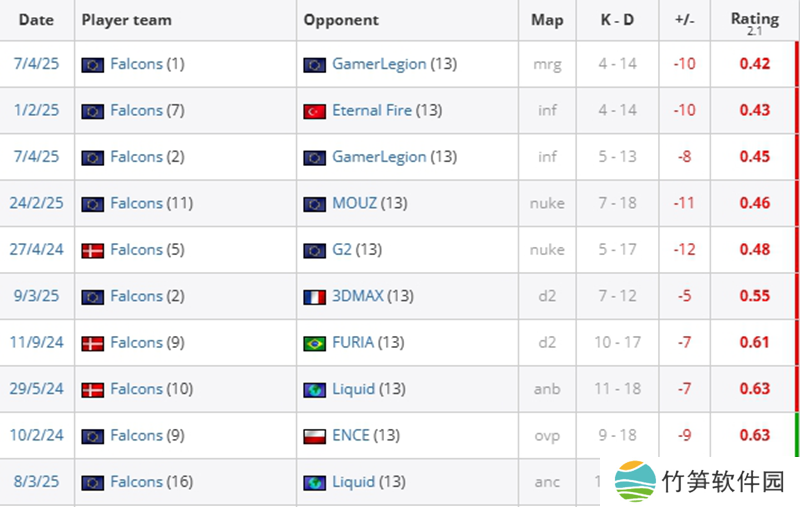Open the Eternal Fire team link
Screen dimensions: 800x507
coord(371,110)
